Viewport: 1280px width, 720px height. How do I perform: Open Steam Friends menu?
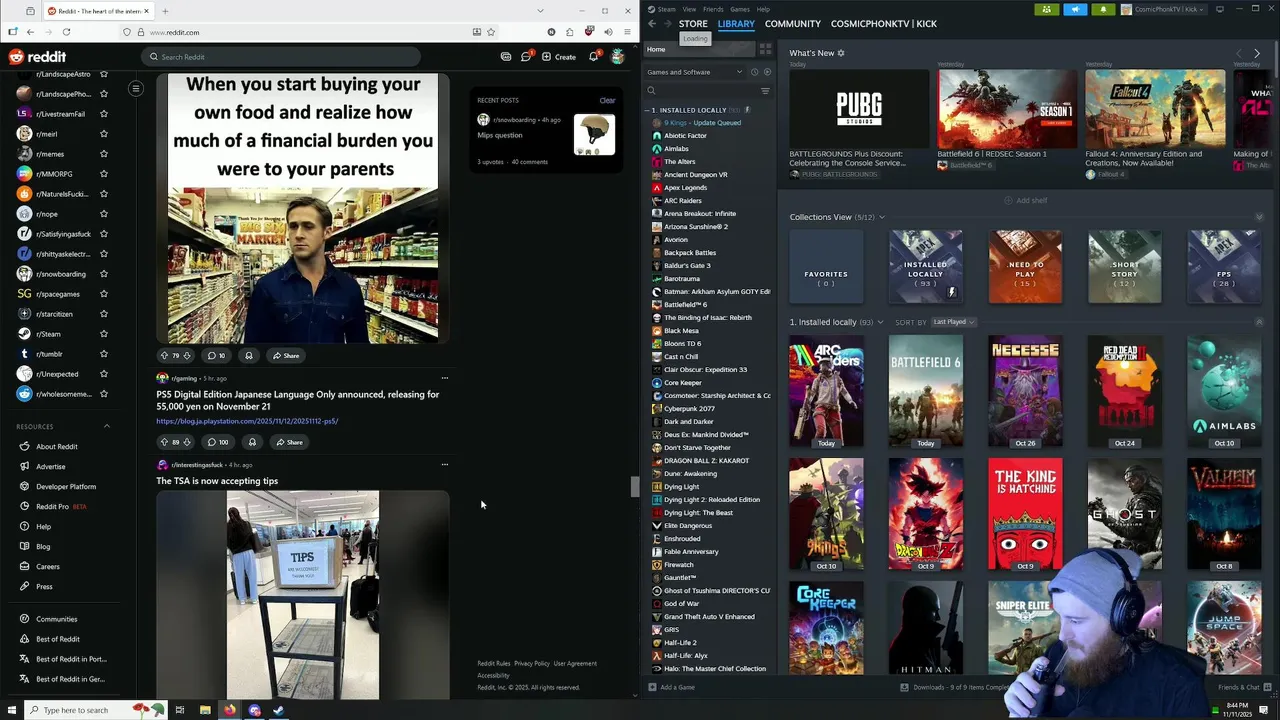713,9
